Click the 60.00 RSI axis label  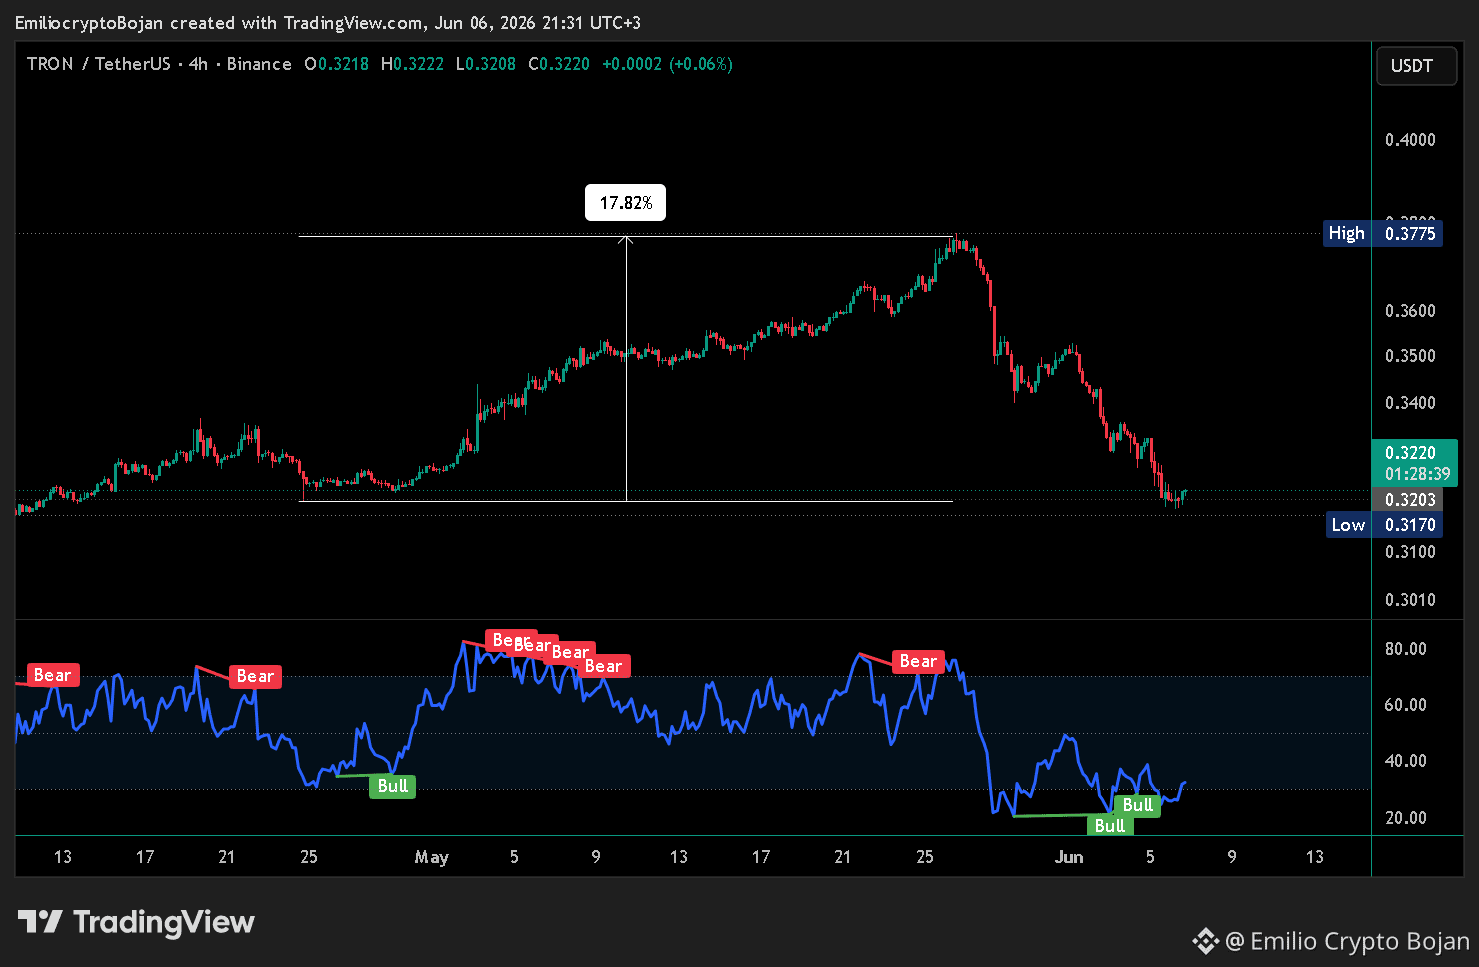pos(1406,705)
